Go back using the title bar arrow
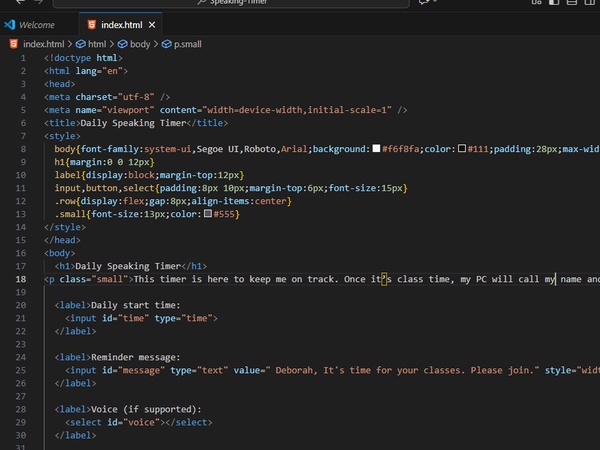The width and height of the screenshot is (600, 450). [x=21, y=3]
